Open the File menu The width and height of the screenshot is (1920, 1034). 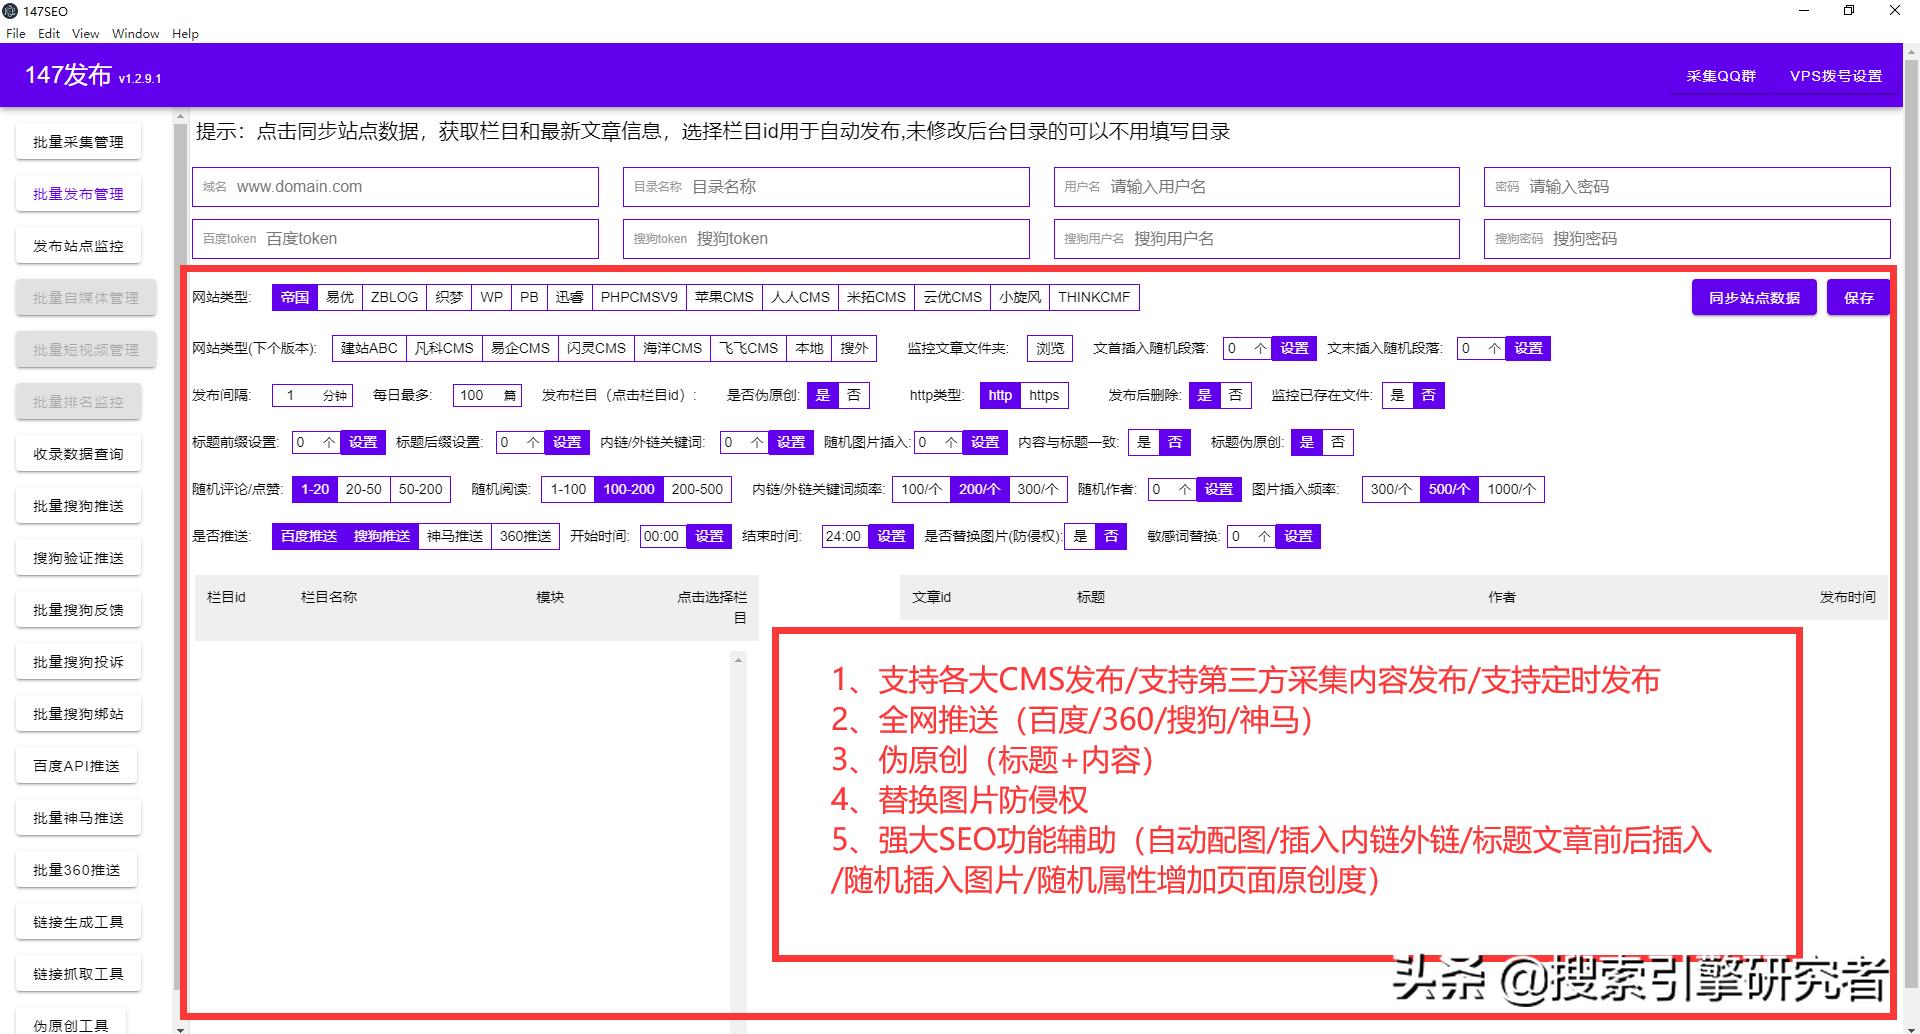pos(15,33)
